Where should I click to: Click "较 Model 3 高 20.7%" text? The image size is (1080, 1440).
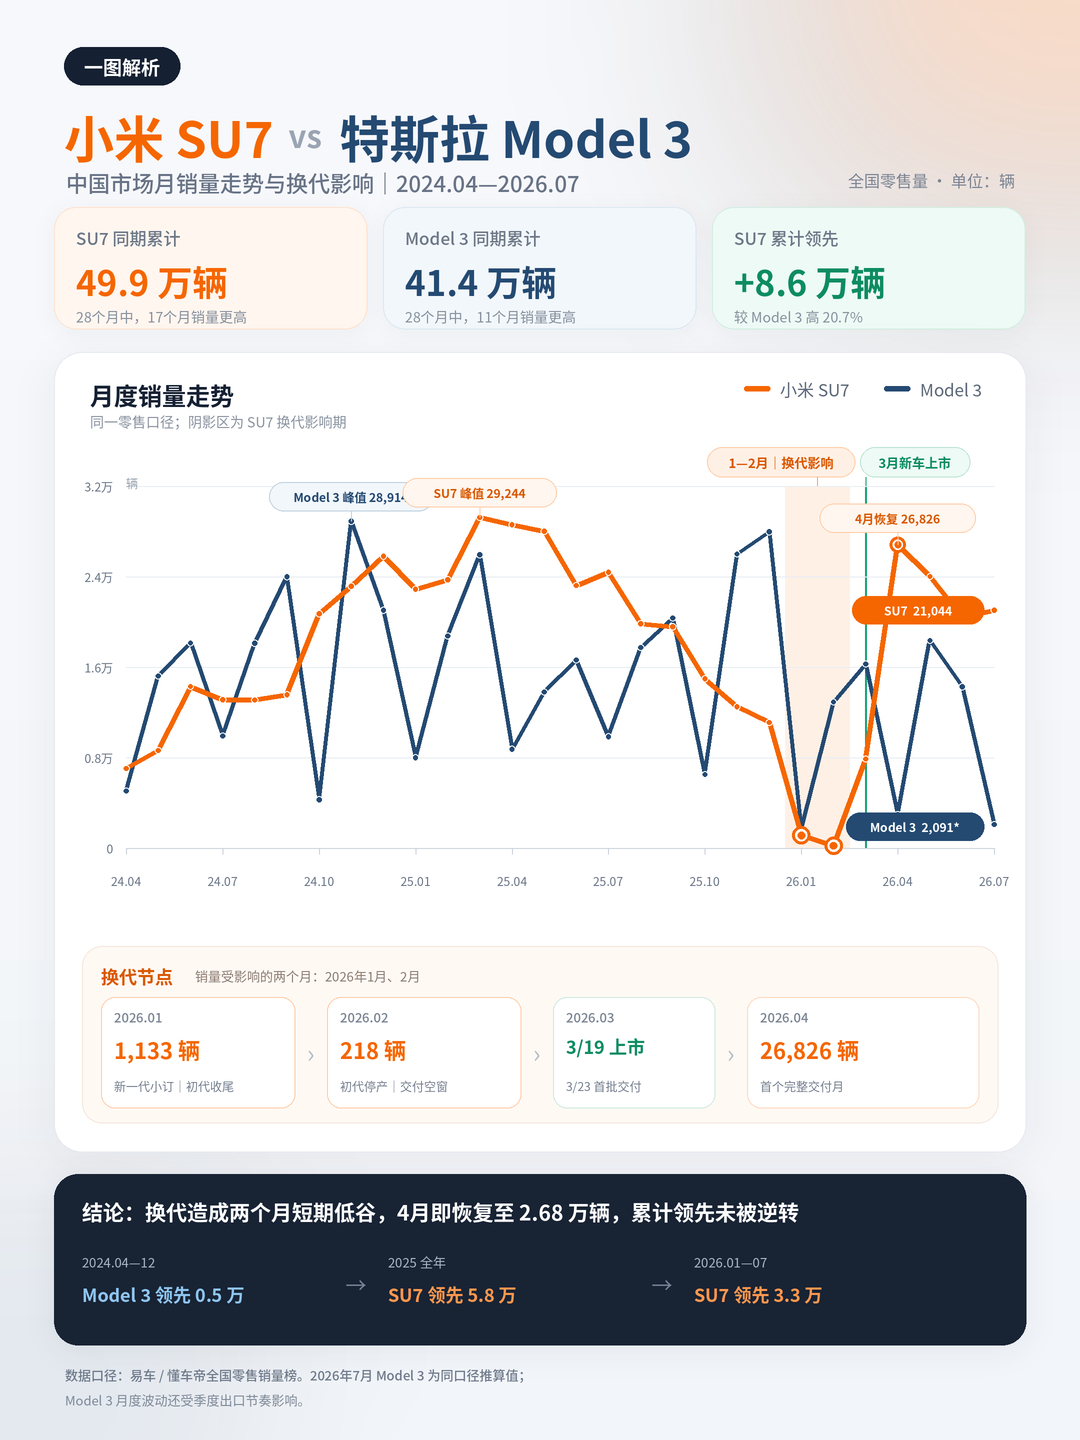click(798, 317)
